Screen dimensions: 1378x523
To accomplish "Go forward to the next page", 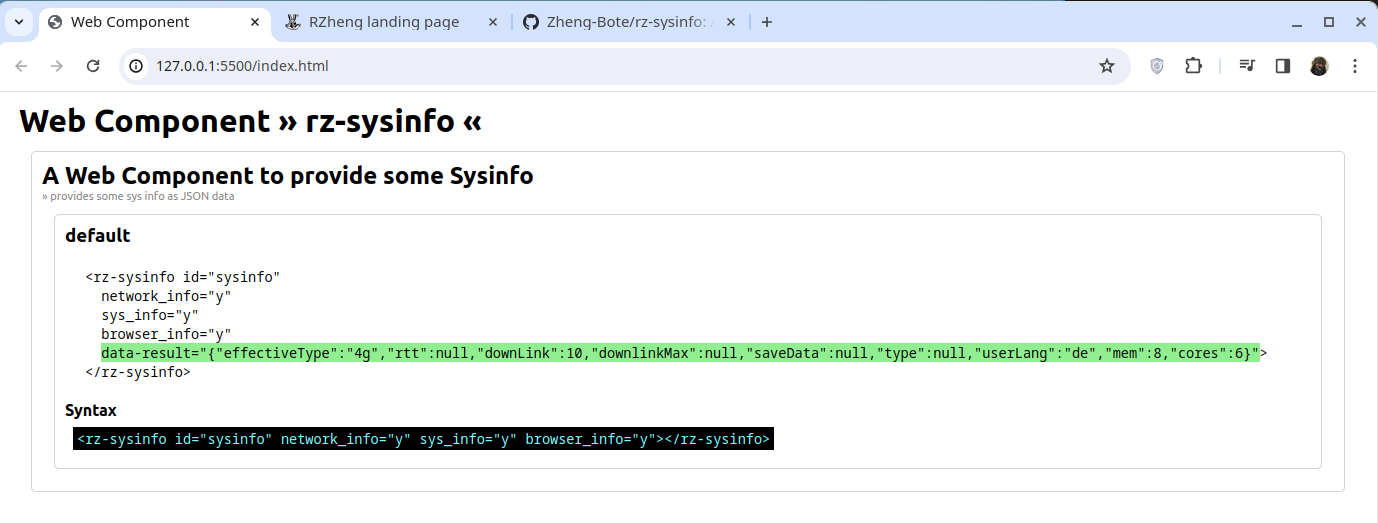I will click(57, 66).
